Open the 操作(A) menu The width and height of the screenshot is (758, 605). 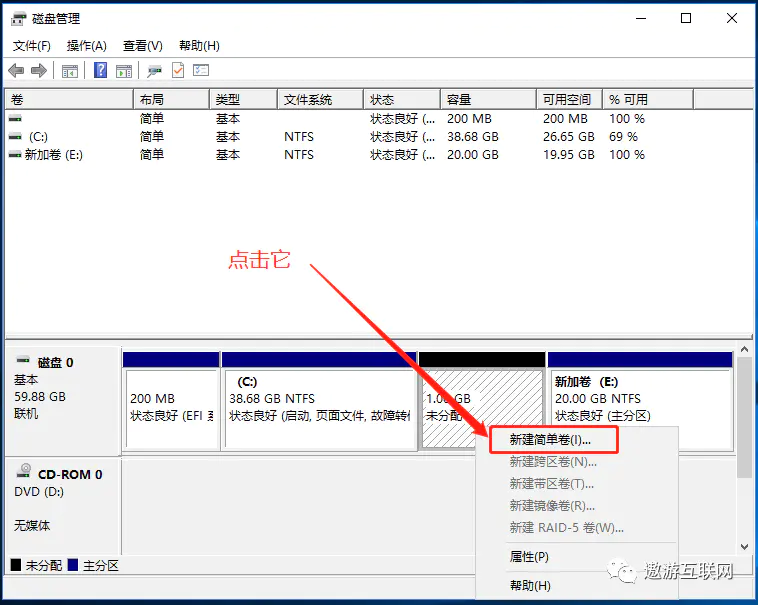pyautogui.click(x=87, y=46)
